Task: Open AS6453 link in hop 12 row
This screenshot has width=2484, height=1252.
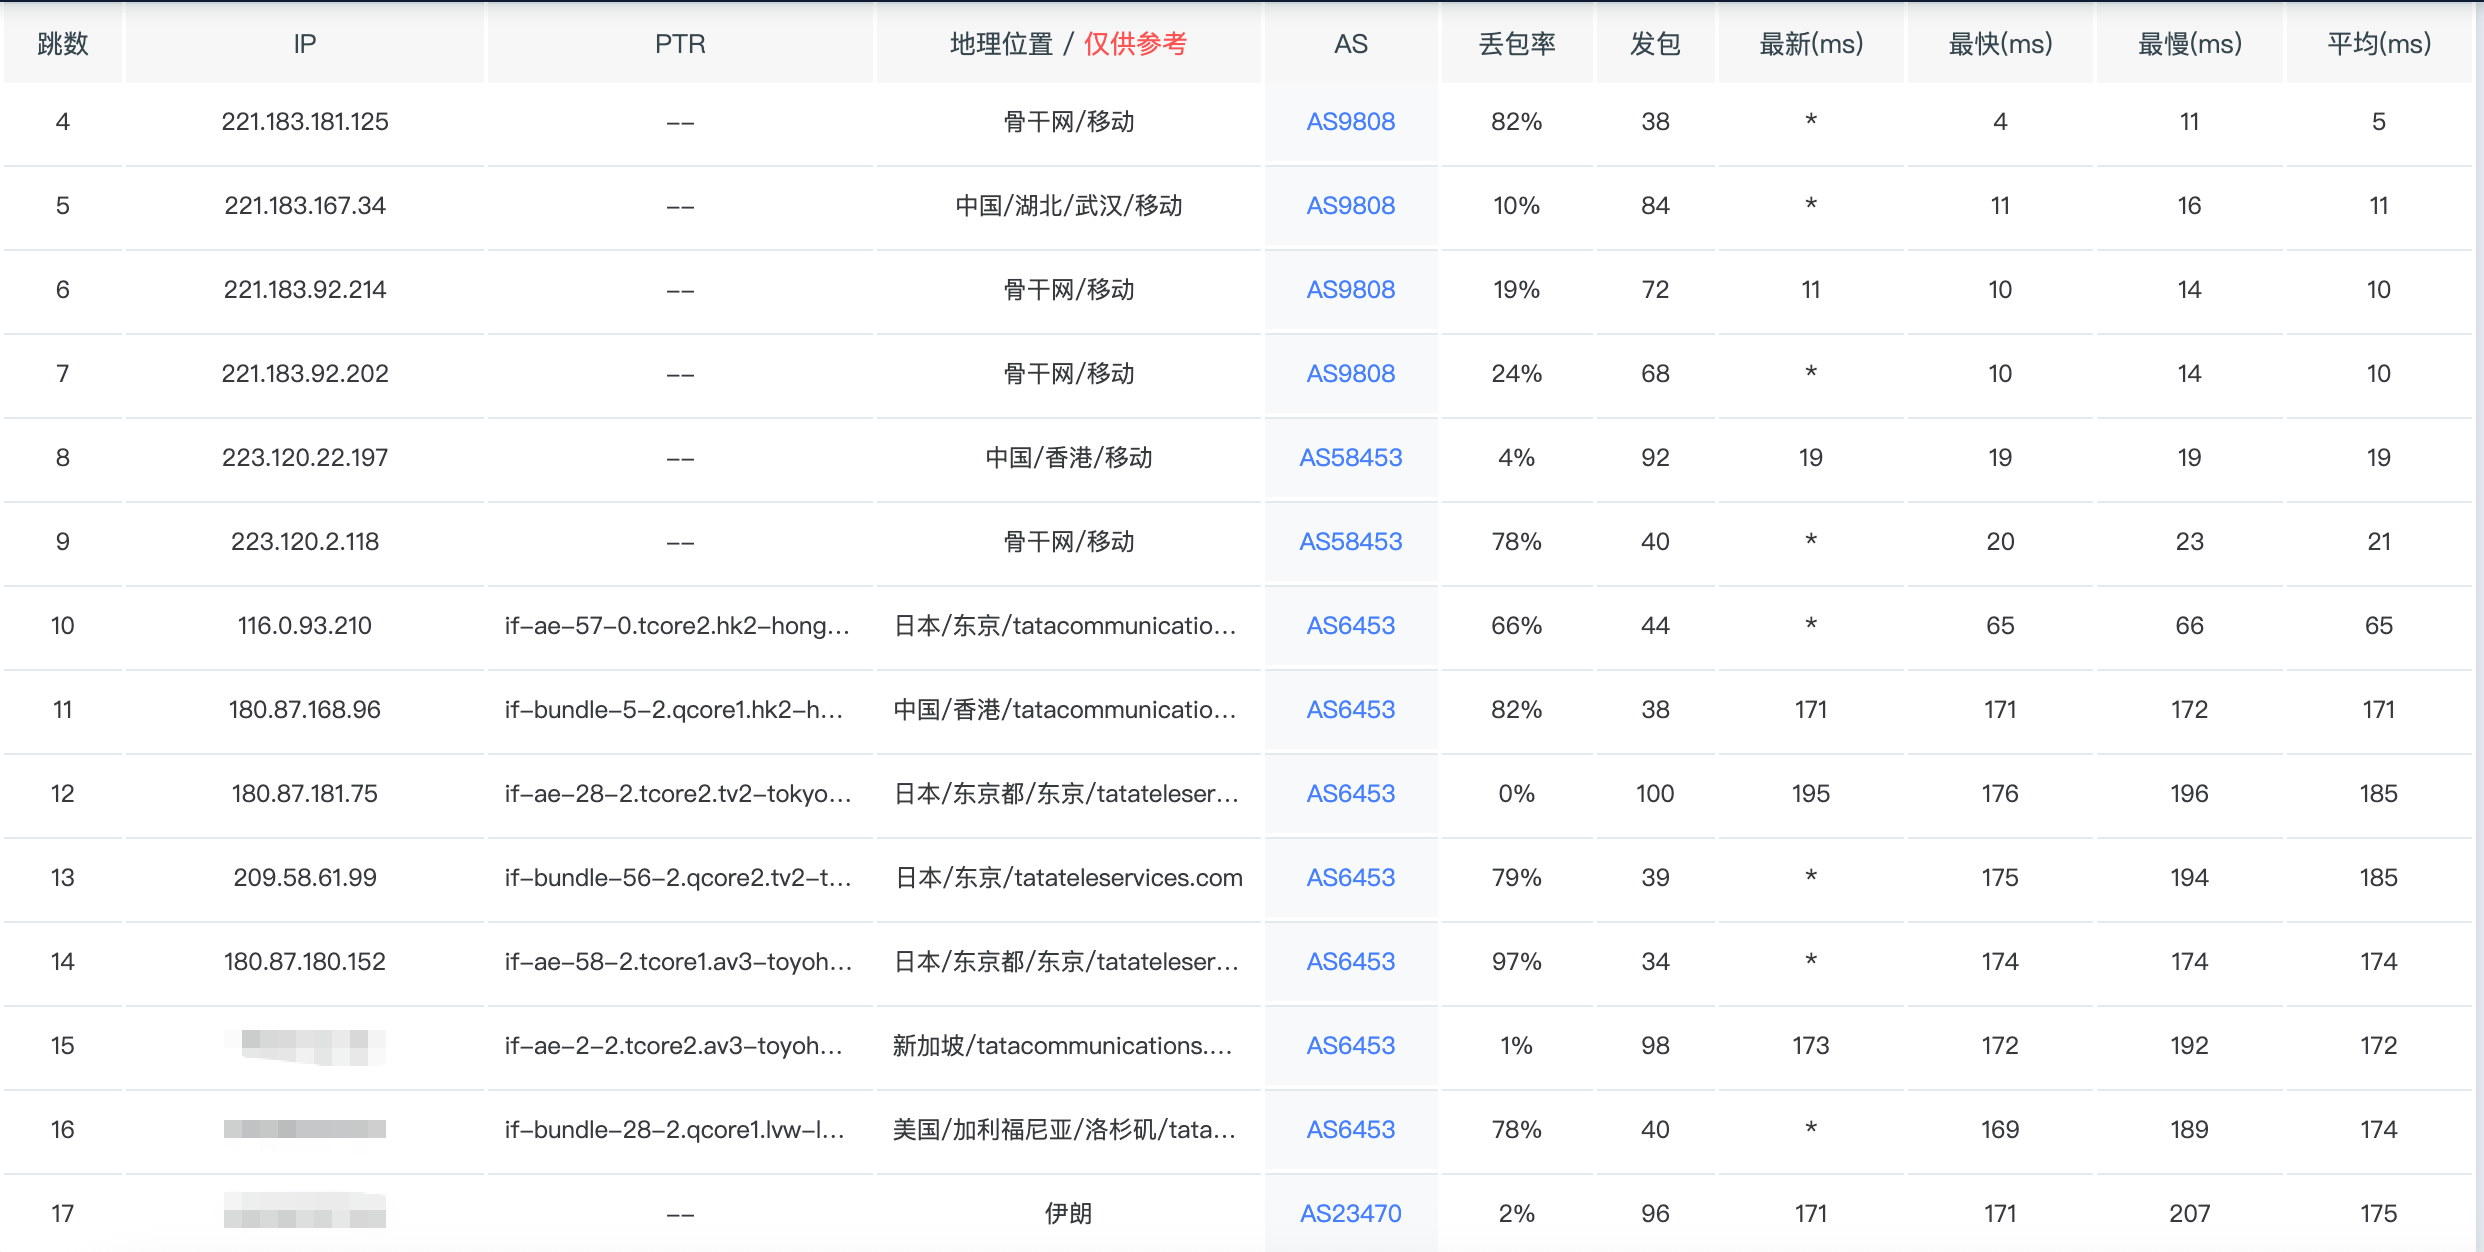Action: 1350,794
